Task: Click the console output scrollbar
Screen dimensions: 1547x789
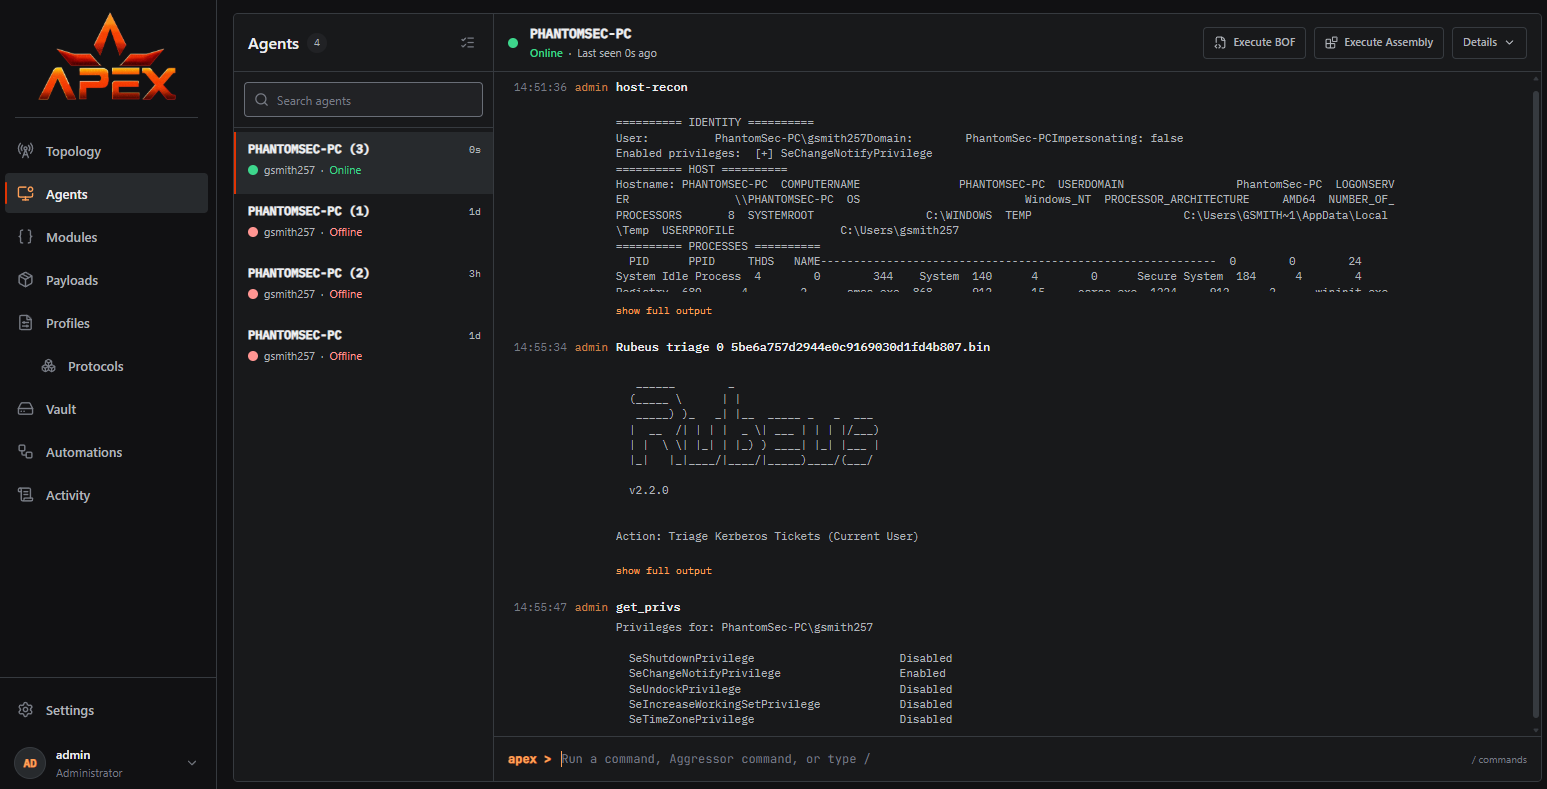Action: click(x=1536, y=405)
